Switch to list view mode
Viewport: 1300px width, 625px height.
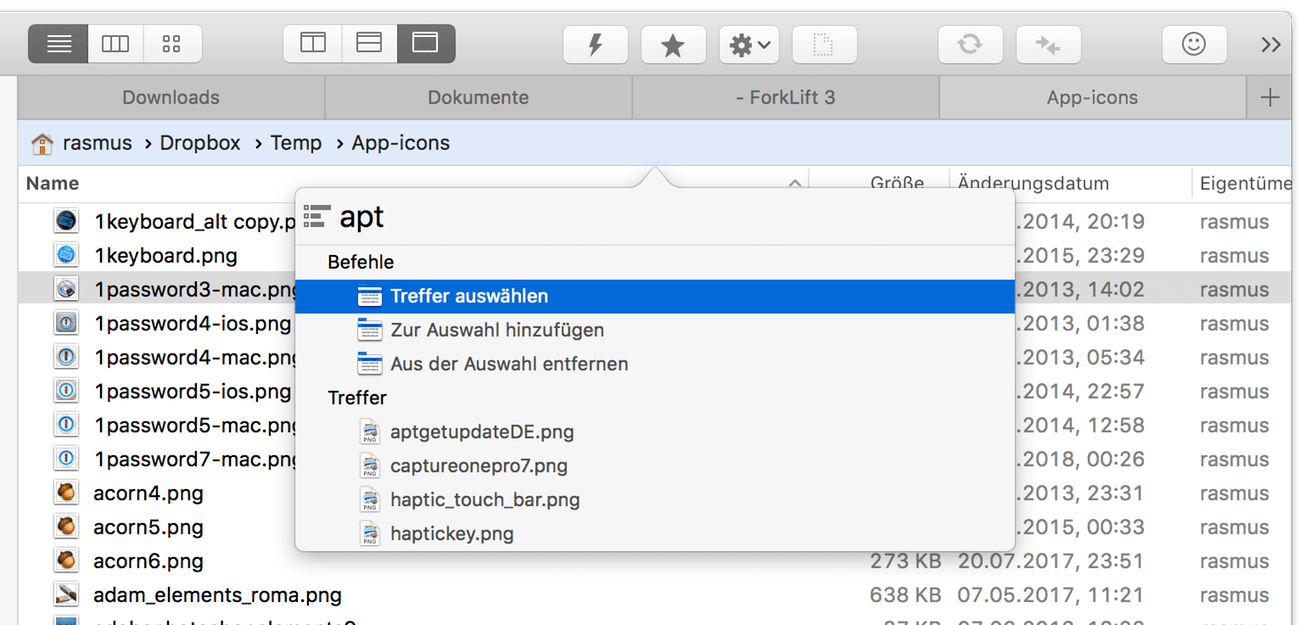pyautogui.click(x=58, y=44)
